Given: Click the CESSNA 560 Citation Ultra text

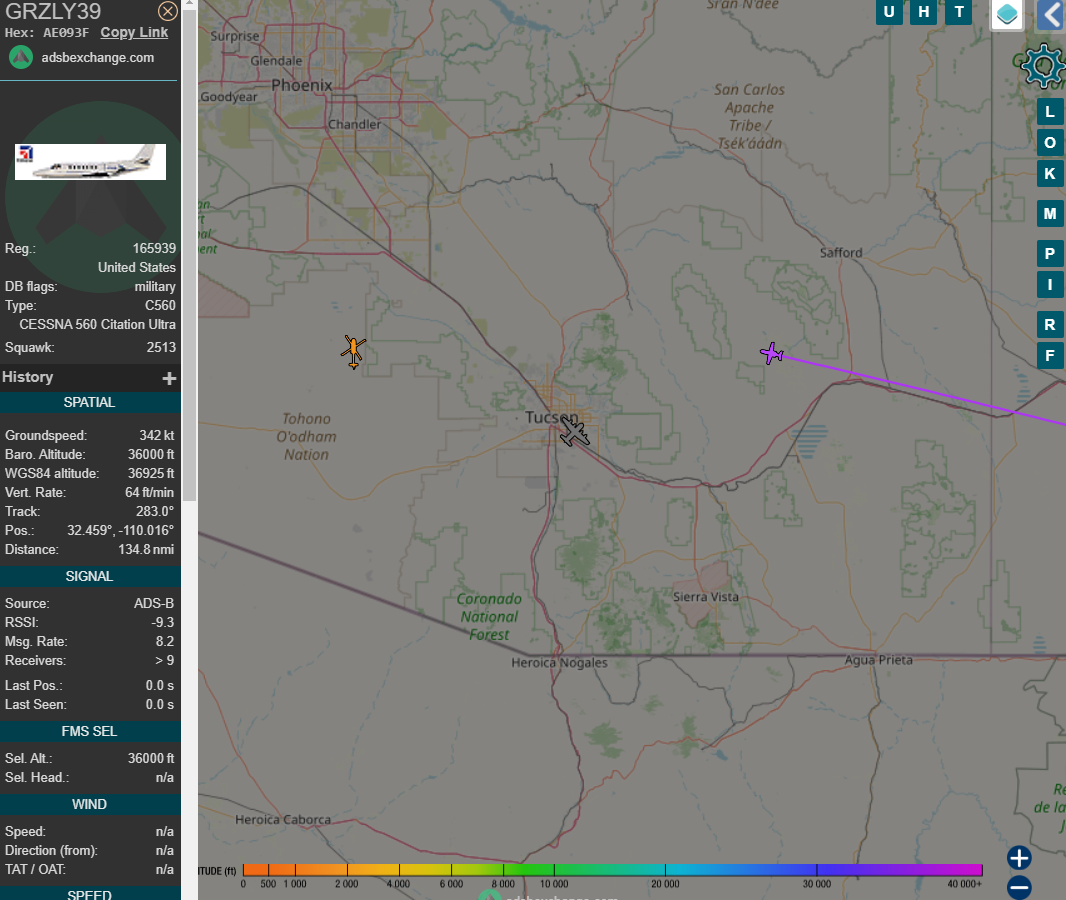Looking at the screenshot, I should pyautogui.click(x=97, y=324).
